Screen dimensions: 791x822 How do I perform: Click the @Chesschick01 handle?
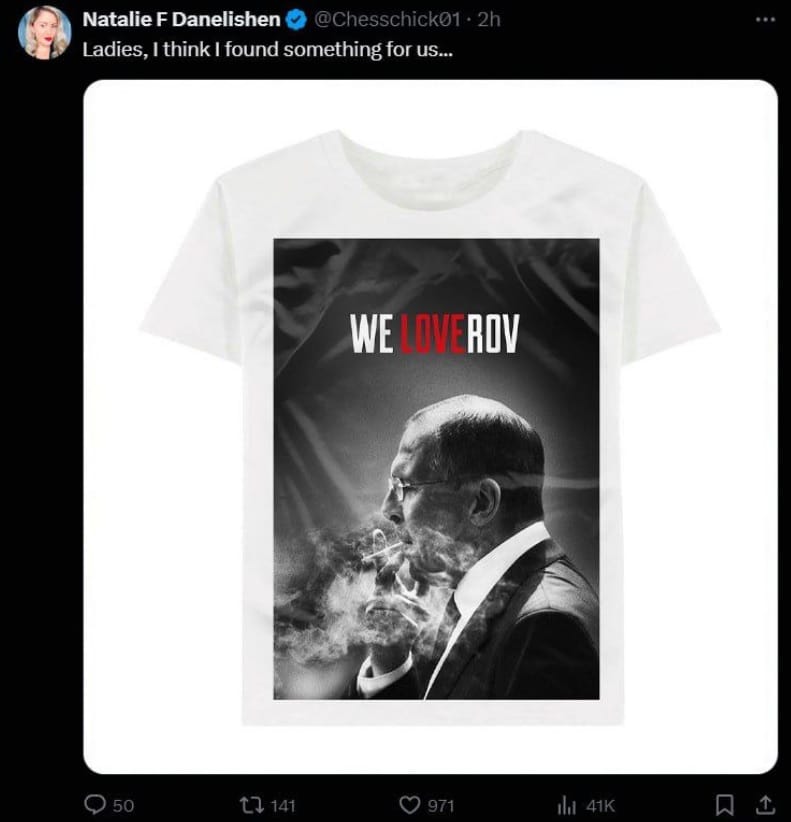pos(387,20)
